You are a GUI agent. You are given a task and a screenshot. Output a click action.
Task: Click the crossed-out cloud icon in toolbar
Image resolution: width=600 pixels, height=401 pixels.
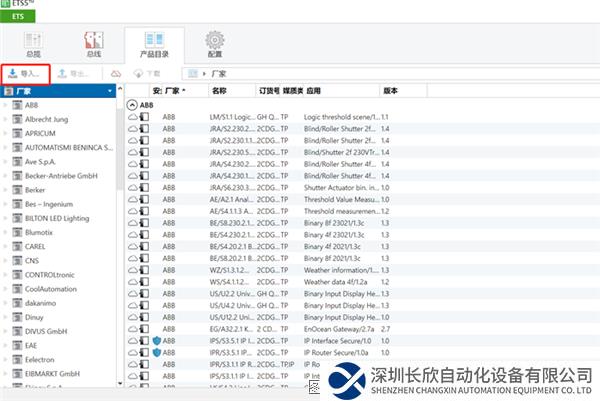[115, 74]
